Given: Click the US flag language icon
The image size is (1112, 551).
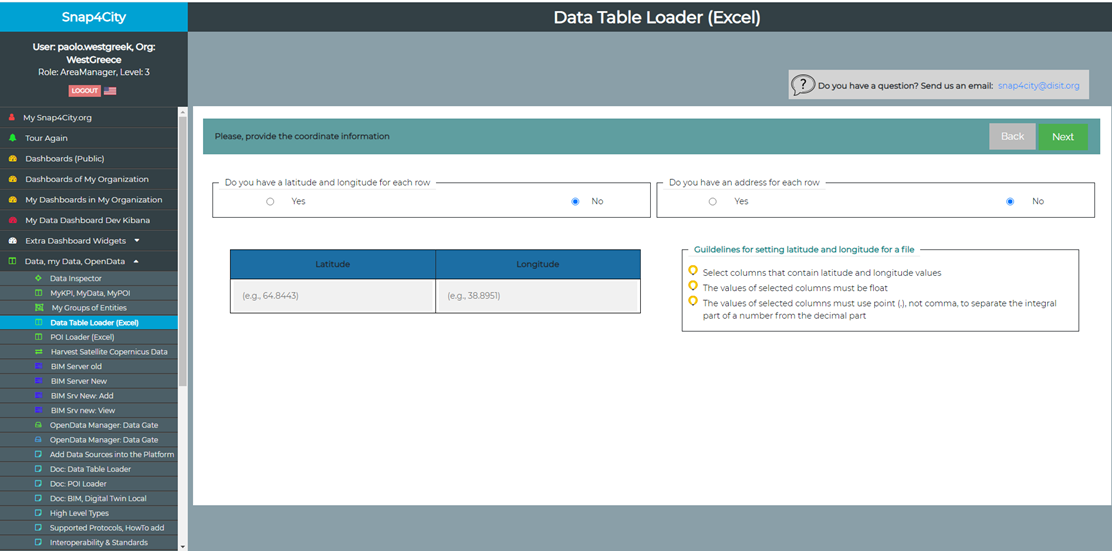Looking at the screenshot, I should [110, 91].
